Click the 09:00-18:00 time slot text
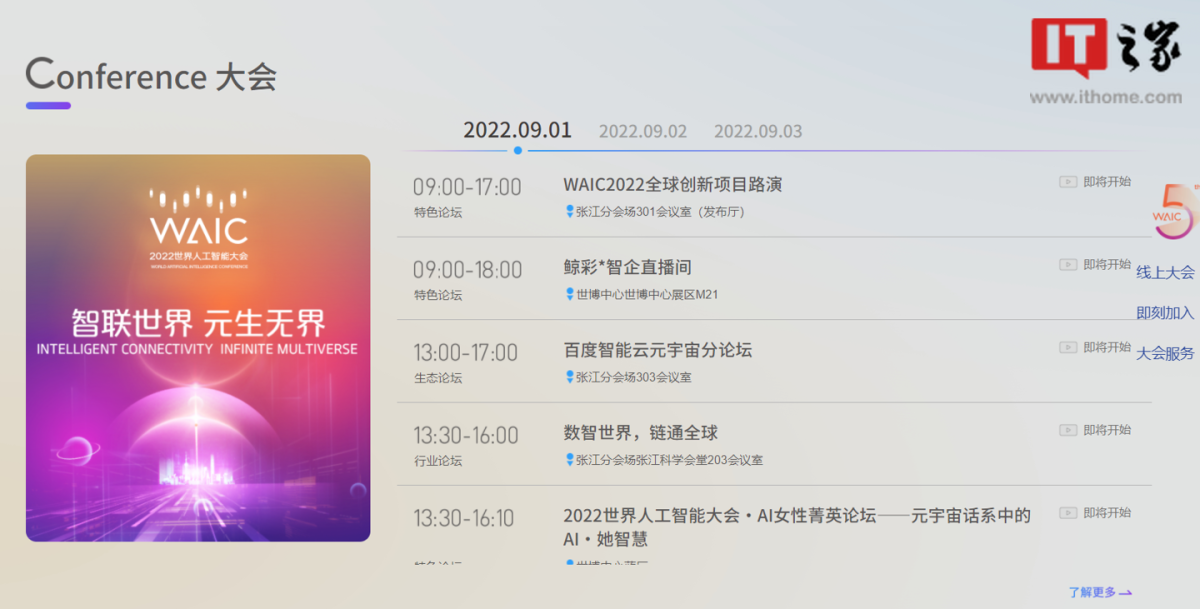 pyautogui.click(x=467, y=270)
